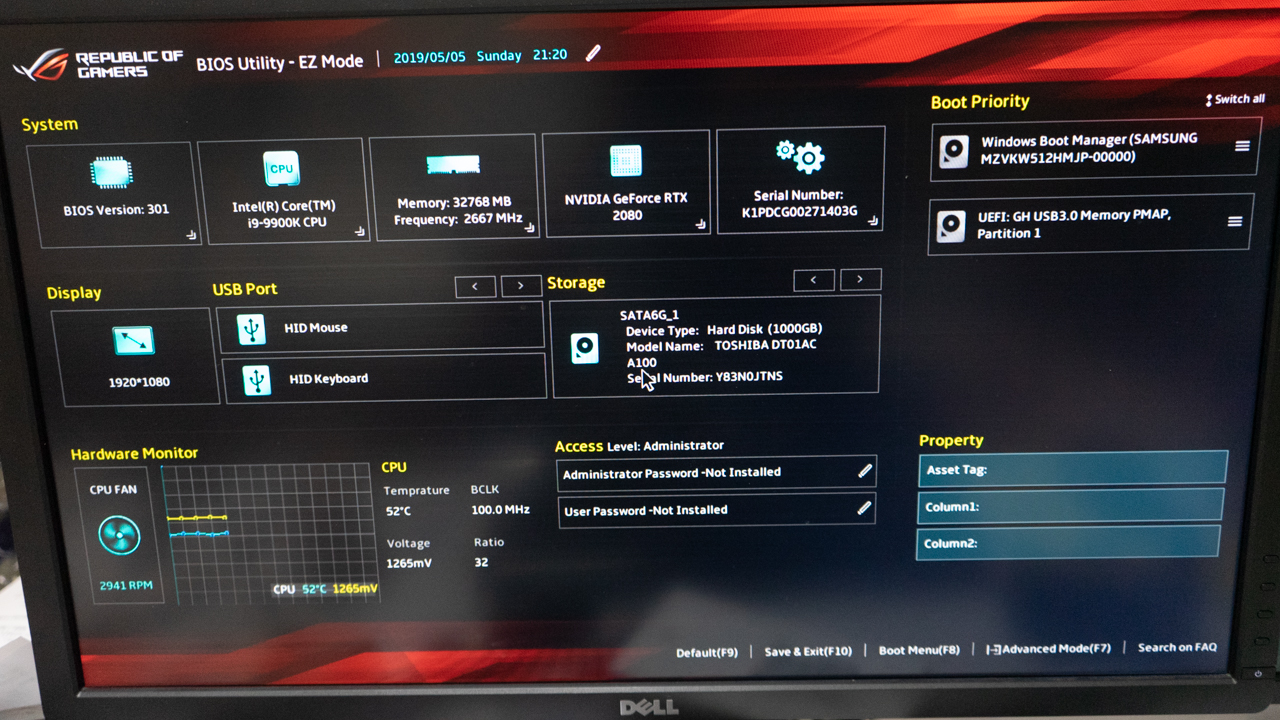Expand the BIOS Version tile corner arrow
Viewport: 1280px width, 720px height.
click(189, 236)
